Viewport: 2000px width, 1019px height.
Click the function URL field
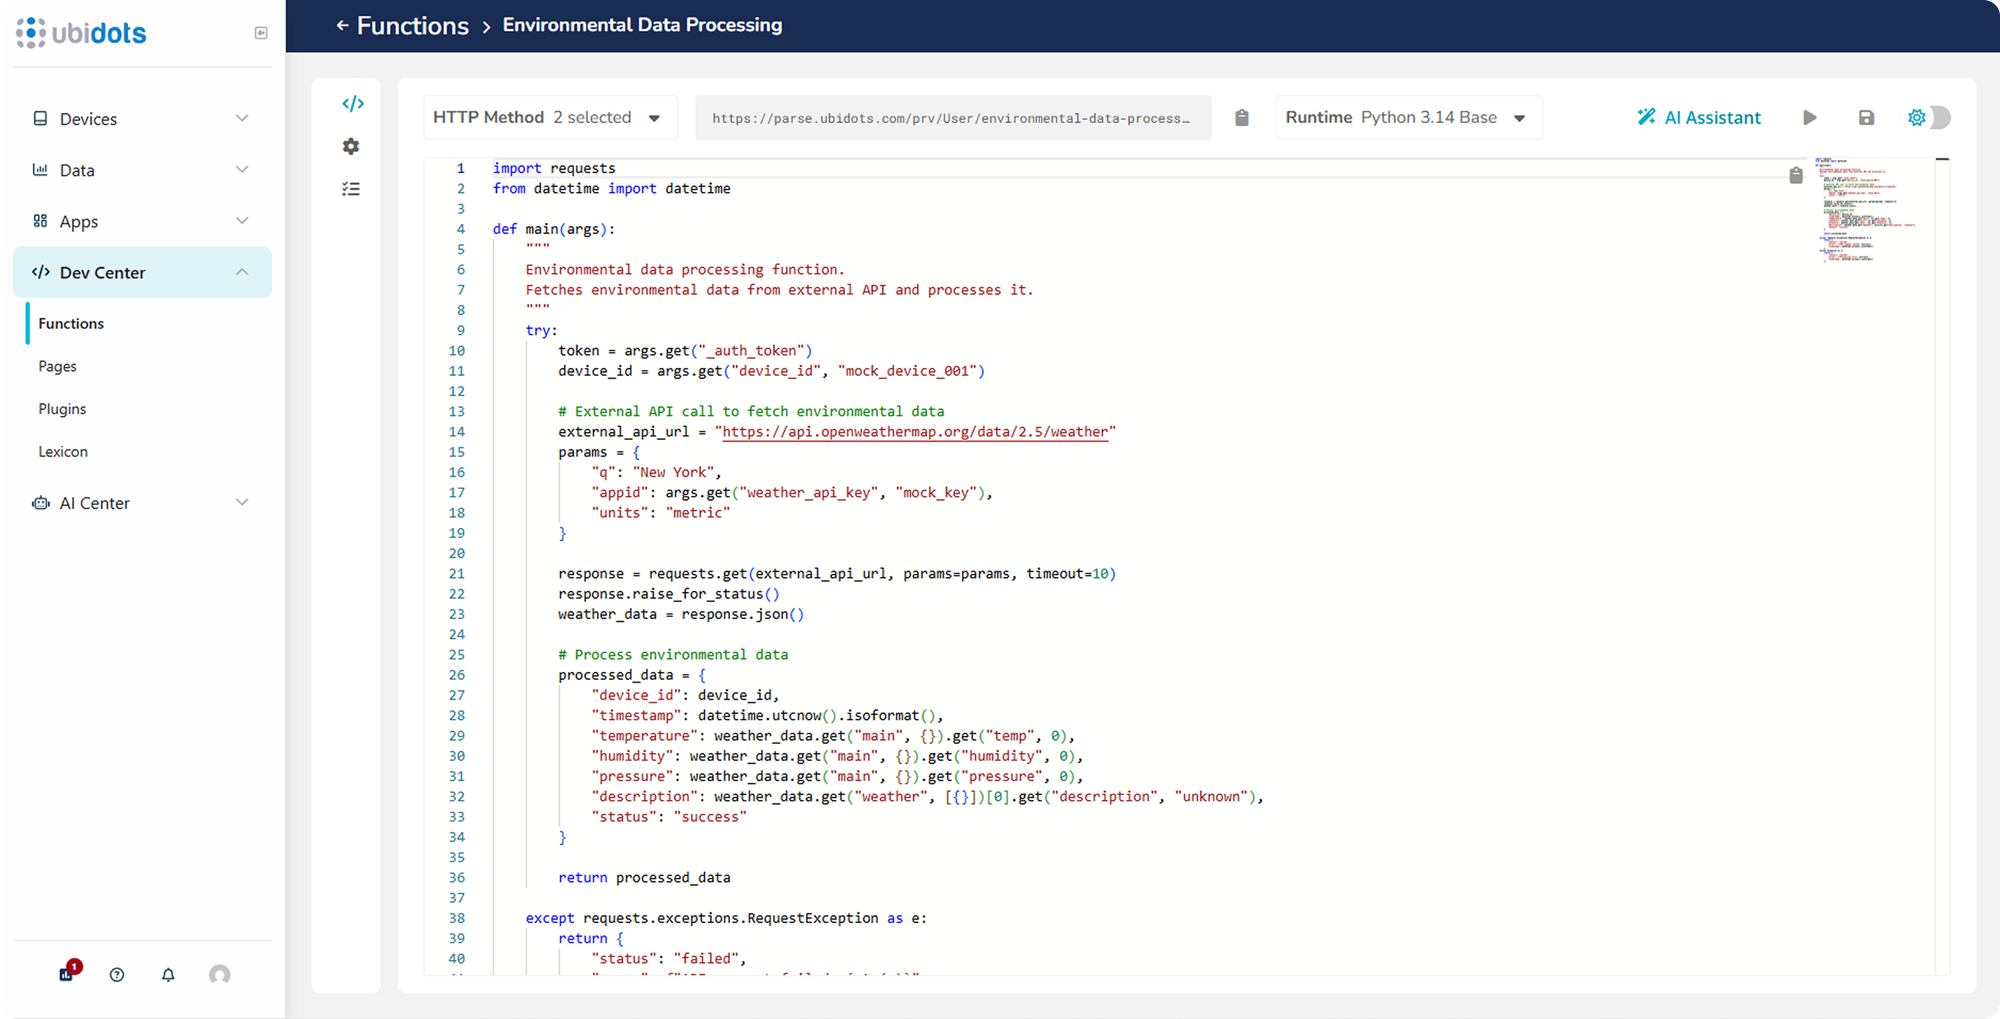[953, 118]
